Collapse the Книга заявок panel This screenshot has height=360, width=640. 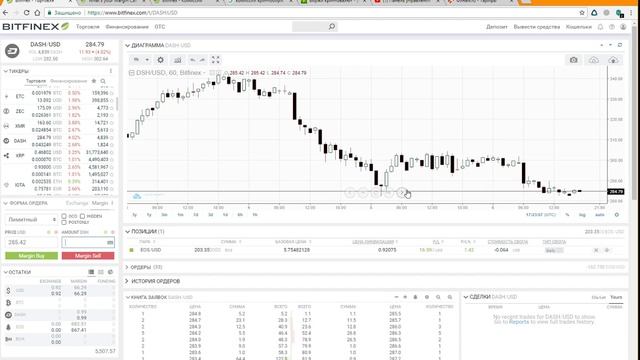point(127,297)
